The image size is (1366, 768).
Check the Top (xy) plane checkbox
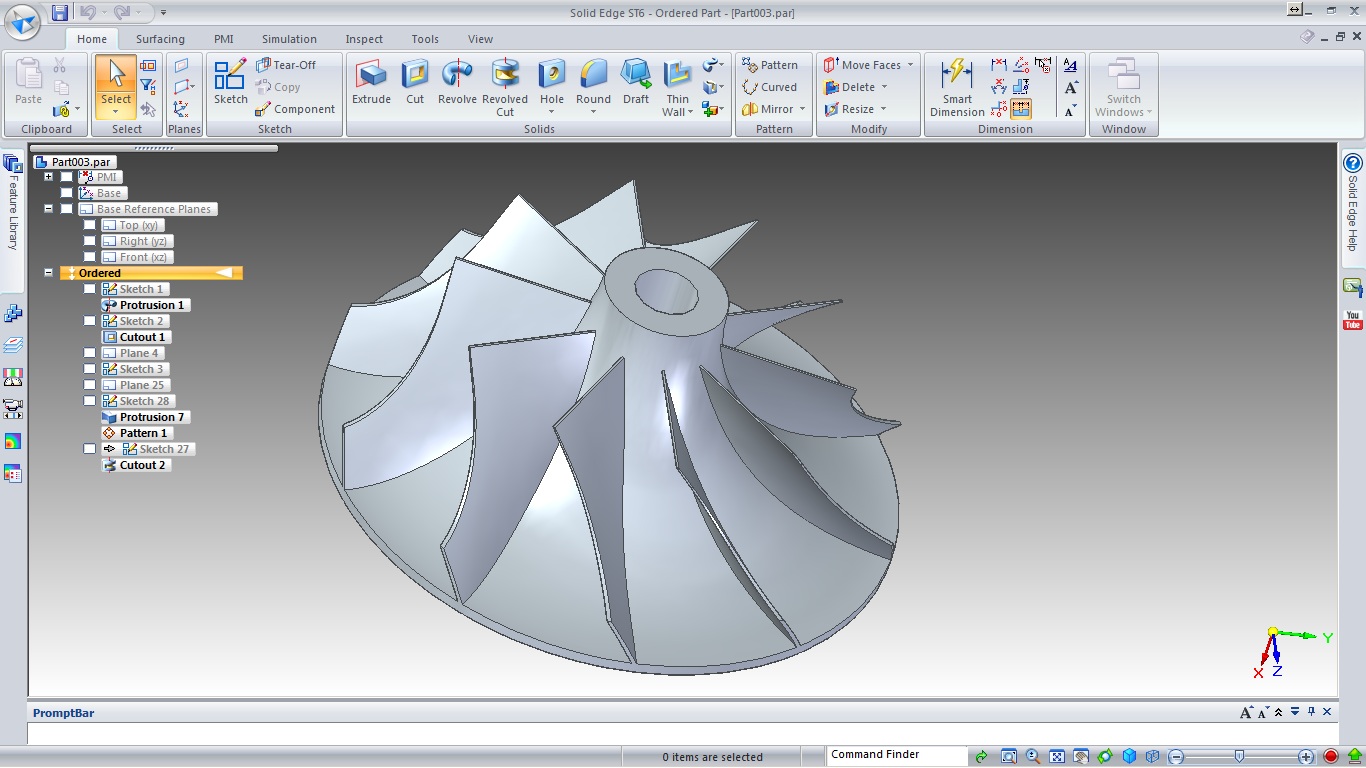click(x=90, y=225)
